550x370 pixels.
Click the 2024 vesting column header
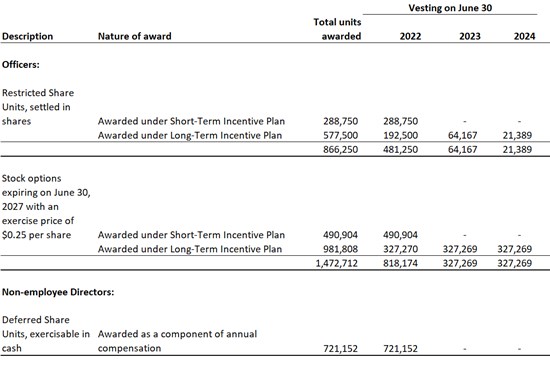(x=524, y=36)
